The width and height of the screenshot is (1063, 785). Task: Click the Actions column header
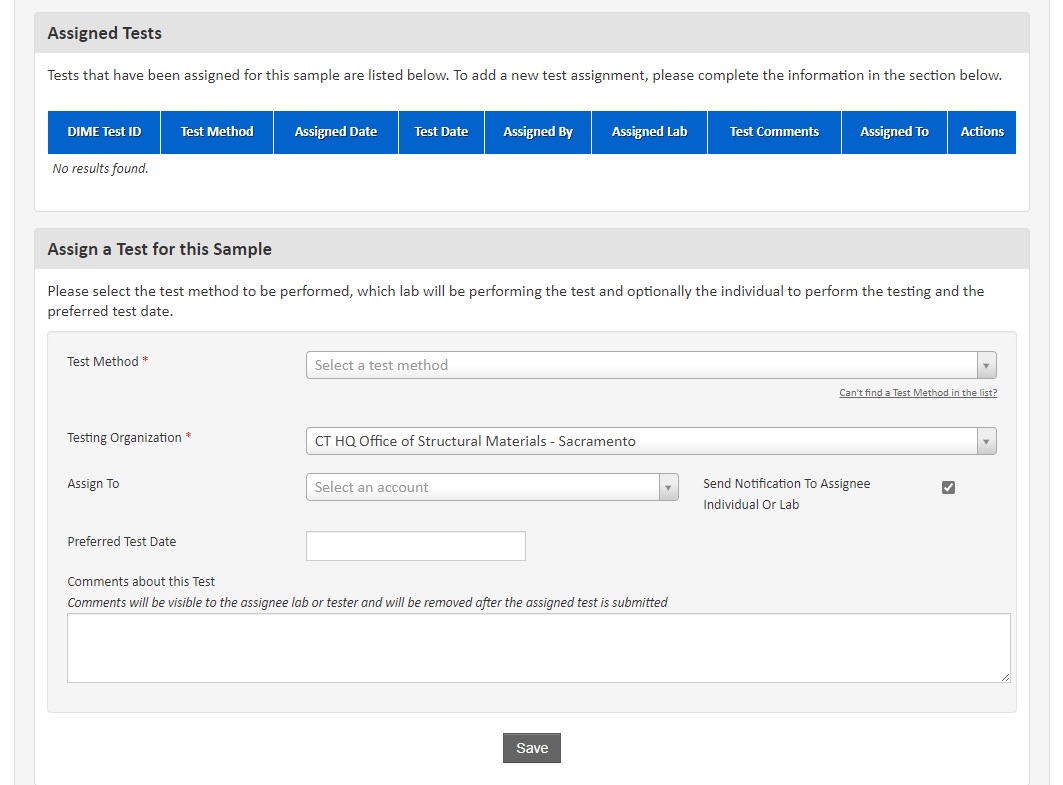tap(981, 132)
